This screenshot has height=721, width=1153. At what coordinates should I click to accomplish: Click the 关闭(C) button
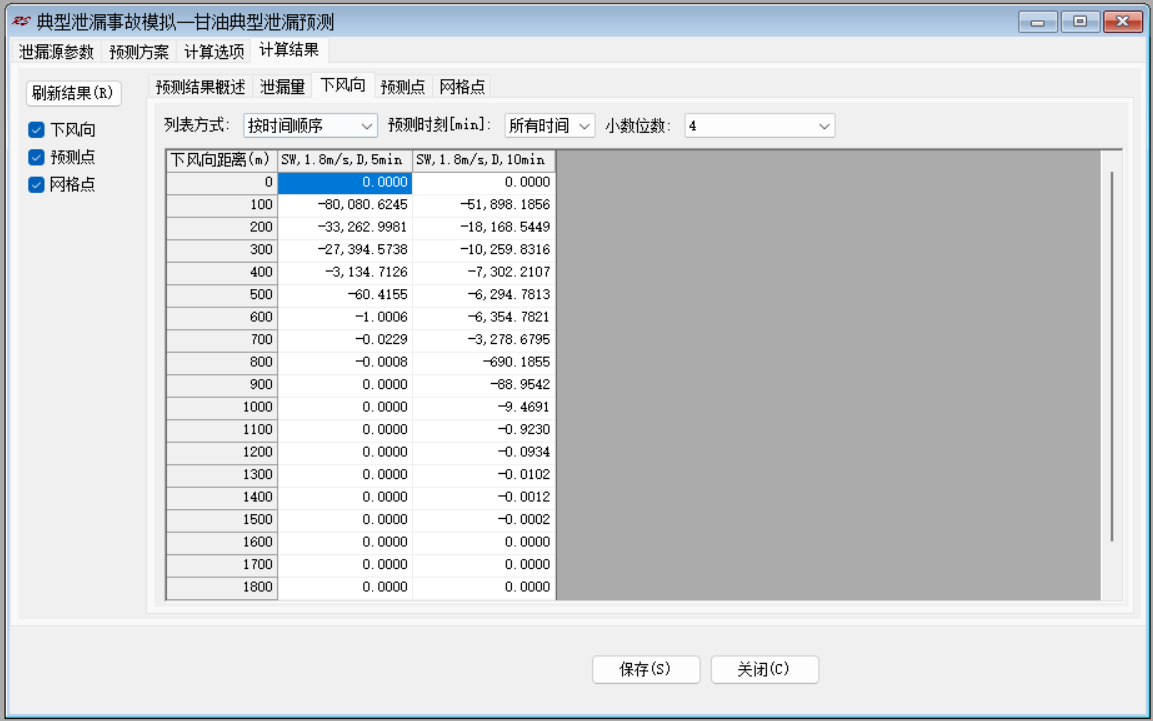[x=764, y=669]
